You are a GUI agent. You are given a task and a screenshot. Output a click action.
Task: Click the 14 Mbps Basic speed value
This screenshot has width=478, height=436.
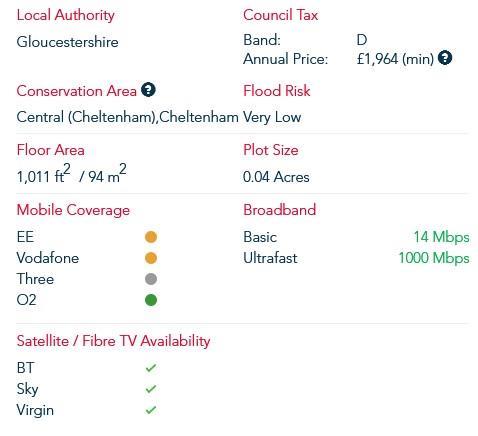tap(441, 237)
